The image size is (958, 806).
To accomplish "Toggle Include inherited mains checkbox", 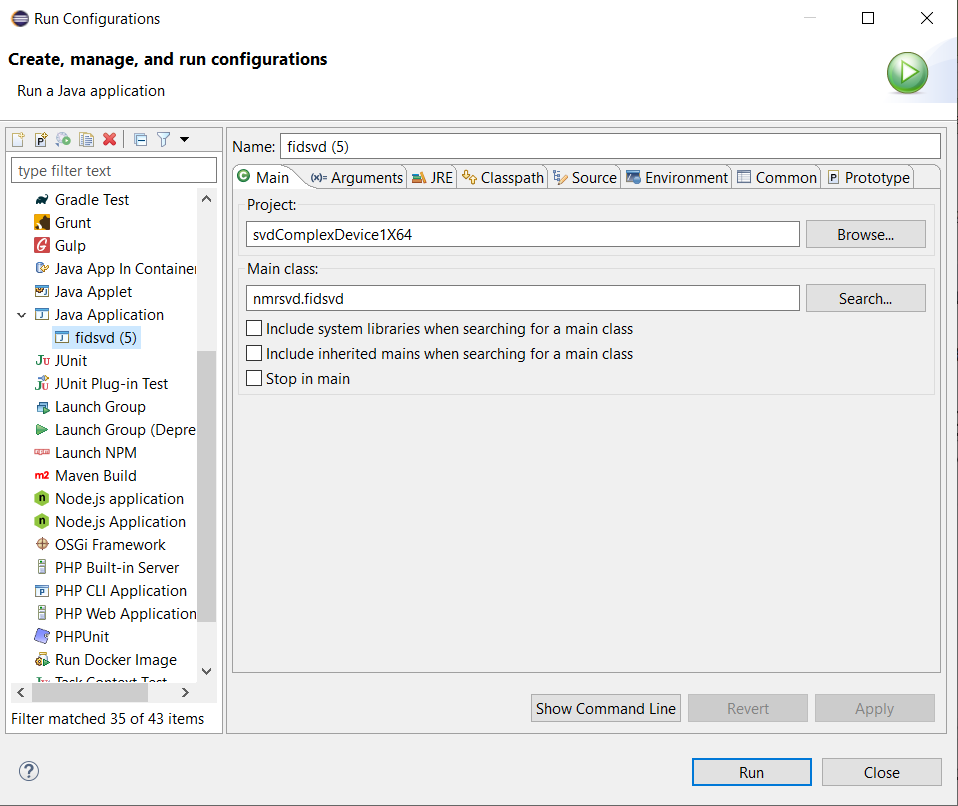I will pyautogui.click(x=255, y=354).
